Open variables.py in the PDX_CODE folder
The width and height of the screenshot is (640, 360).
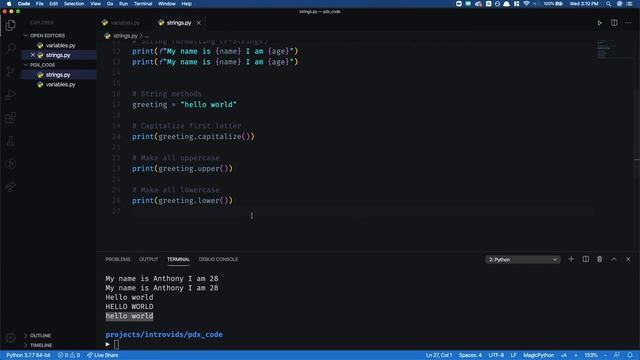point(60,84)
